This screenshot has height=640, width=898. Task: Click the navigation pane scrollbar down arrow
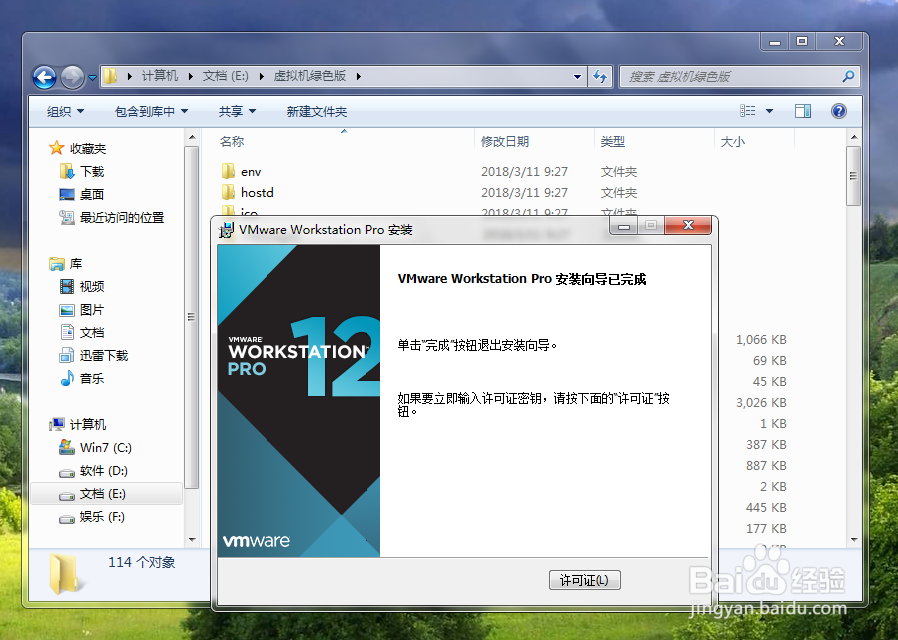click(192, 539)
